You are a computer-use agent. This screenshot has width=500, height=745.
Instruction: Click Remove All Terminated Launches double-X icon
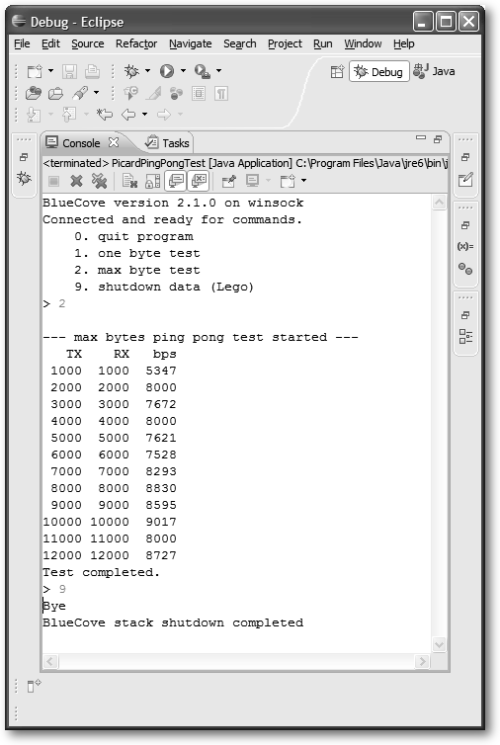[99, 181]
